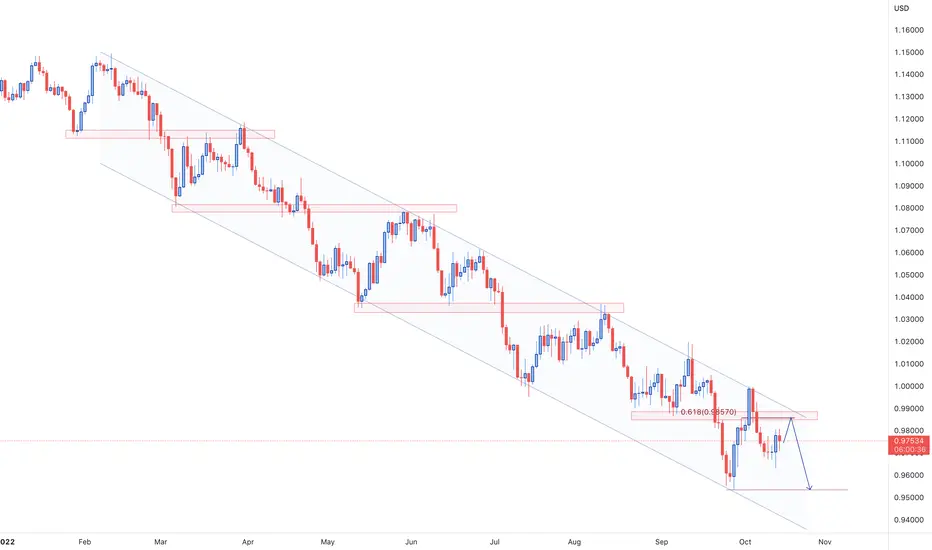
Task: Click the Jun label on the time axis
Action: [x=411, y=542]
